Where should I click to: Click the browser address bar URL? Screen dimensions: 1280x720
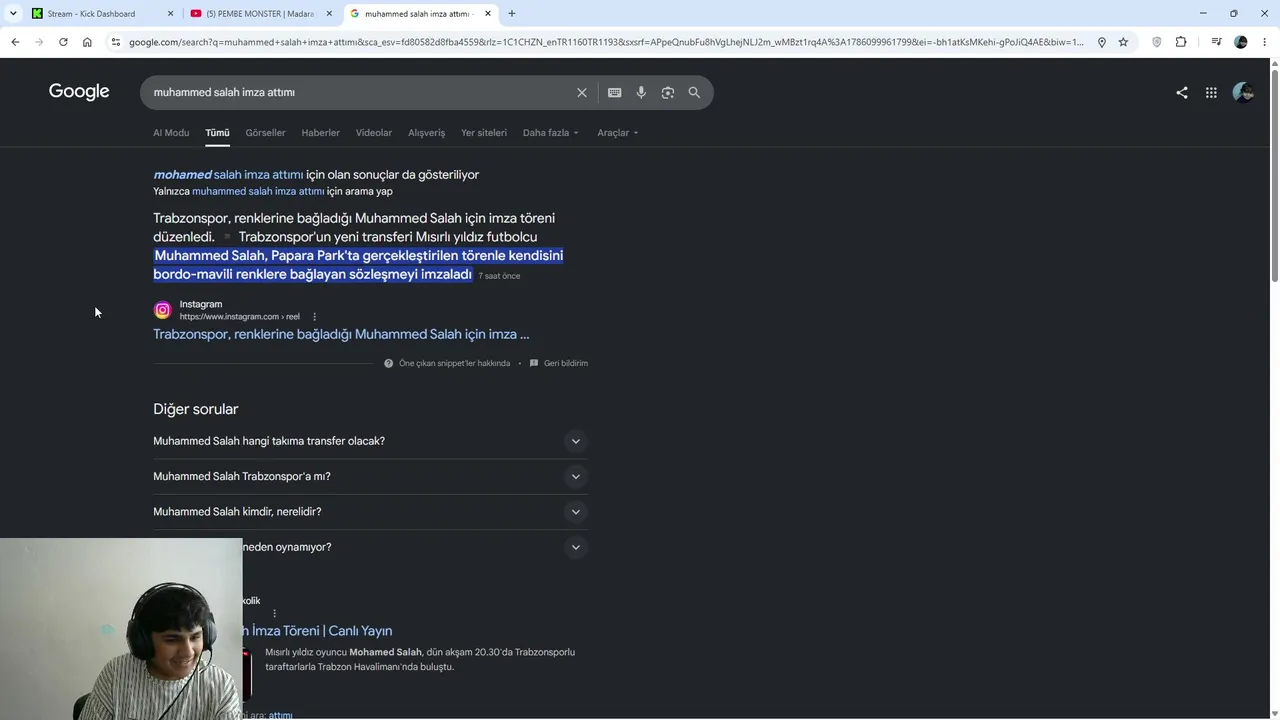606,42
